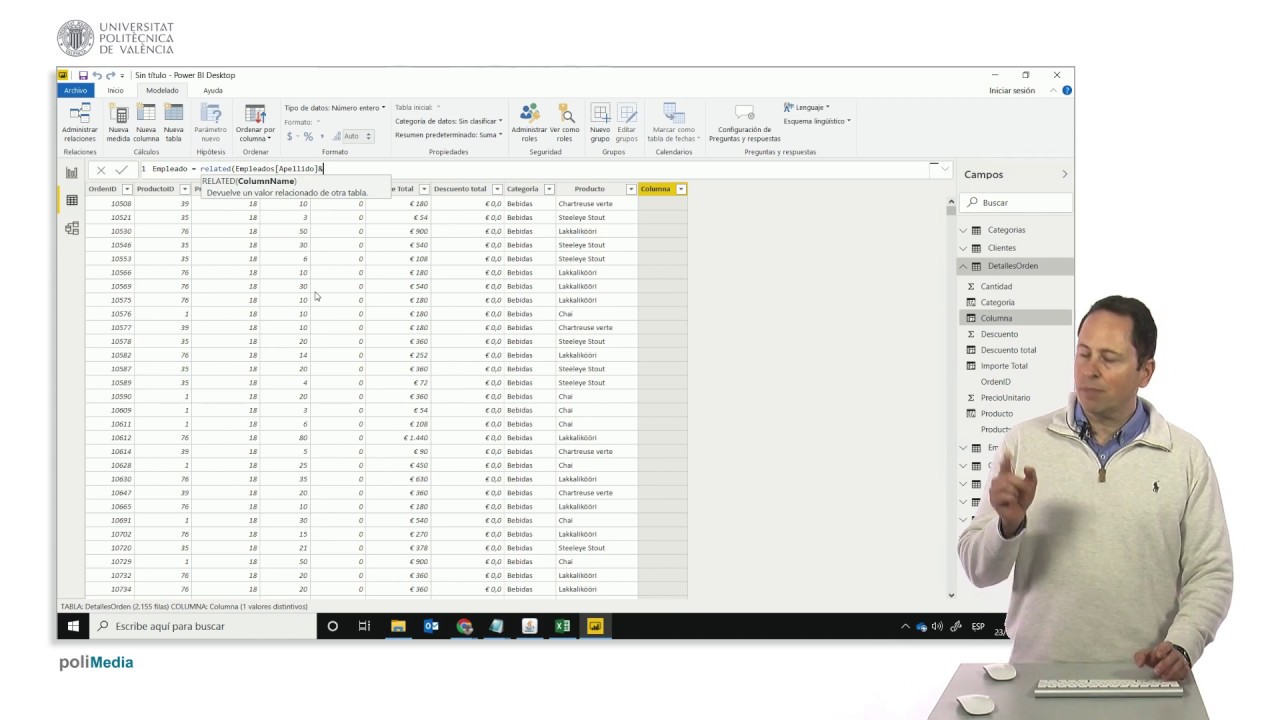Confirm the formula with checkmark
The image size is (1280, 720).
(121, 170)
